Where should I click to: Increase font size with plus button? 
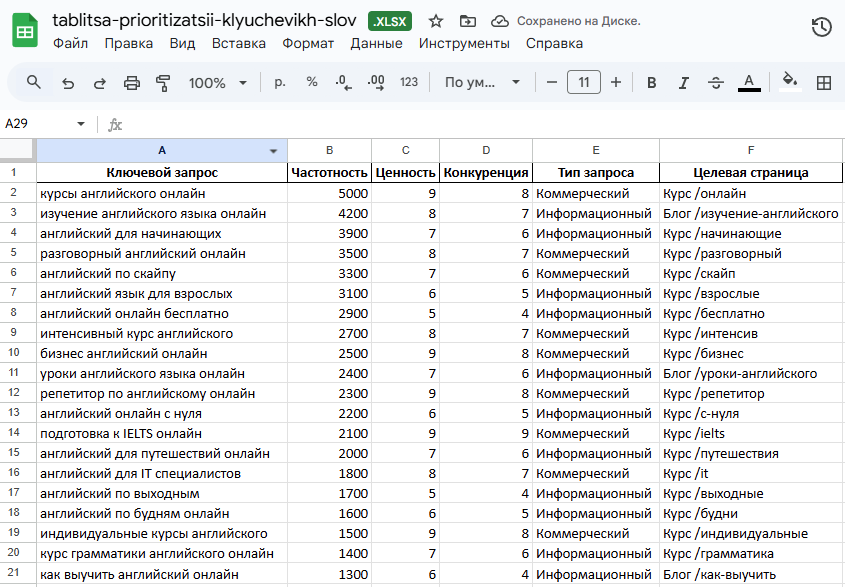tap(616, 82)
